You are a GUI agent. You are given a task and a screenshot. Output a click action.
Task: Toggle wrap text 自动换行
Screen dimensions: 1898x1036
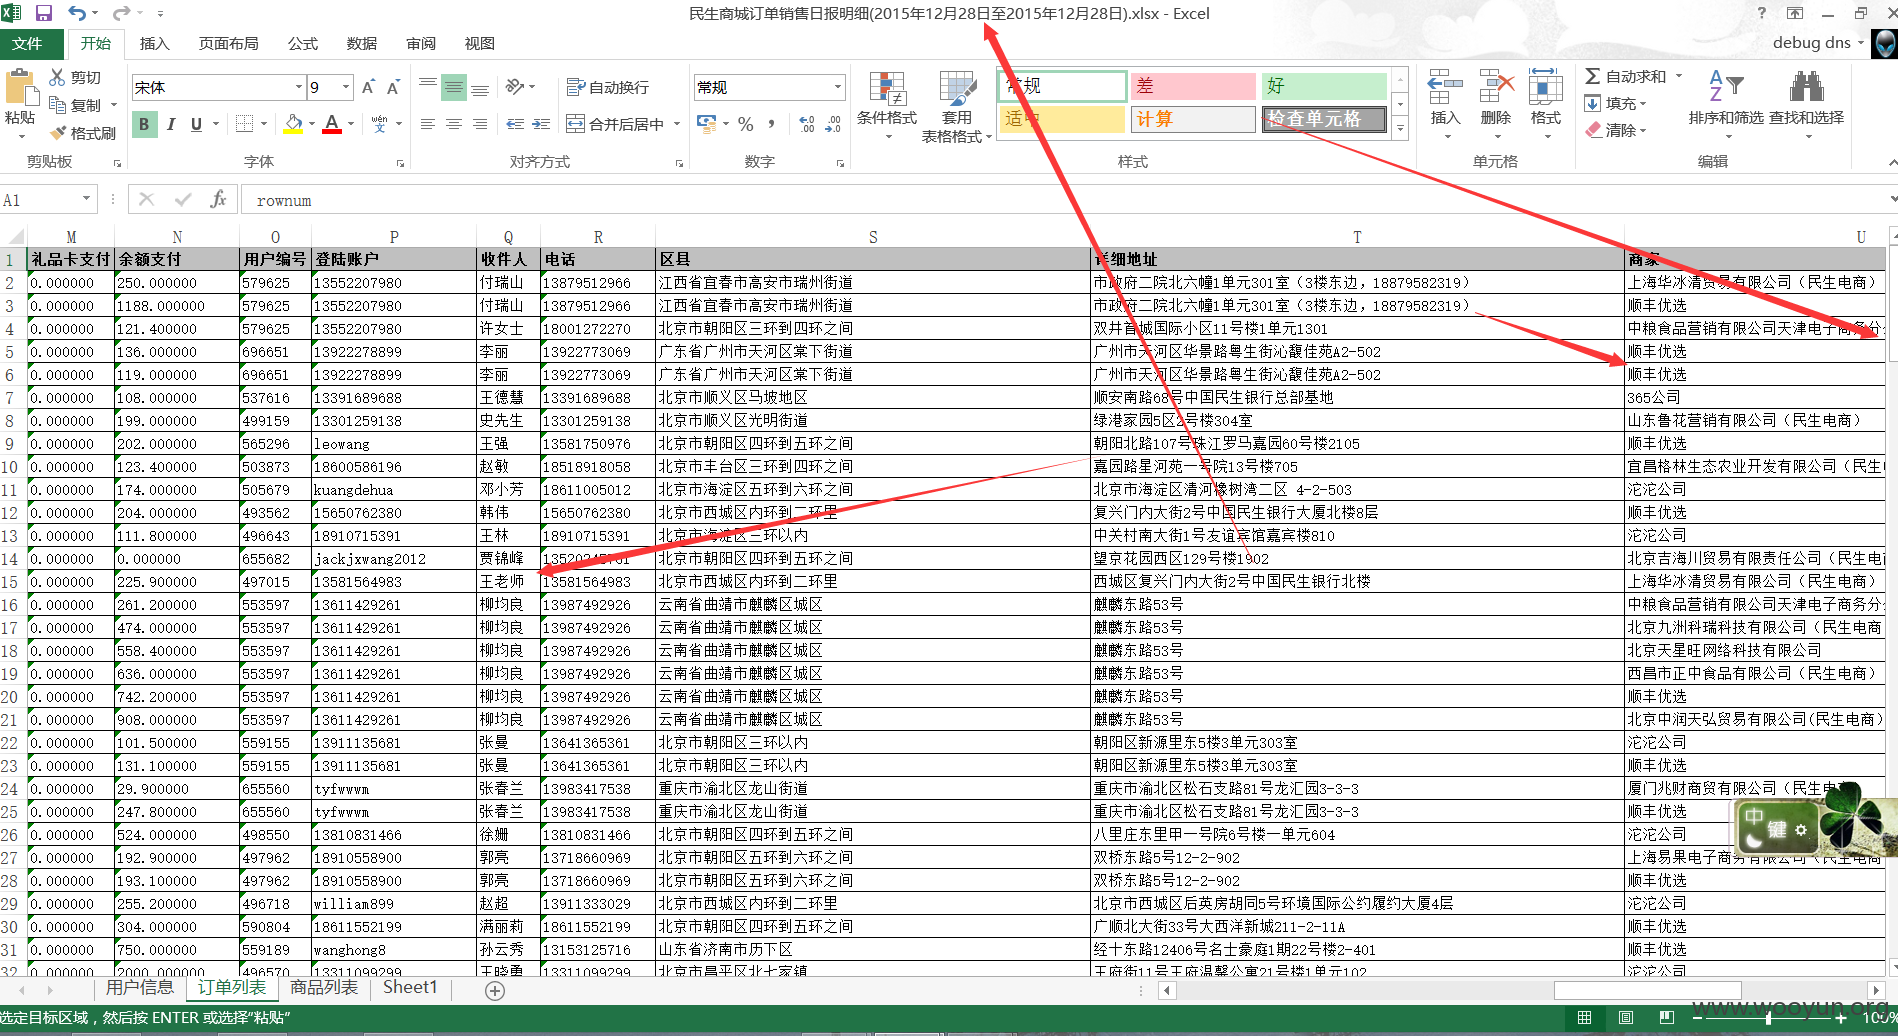(608, 87)
